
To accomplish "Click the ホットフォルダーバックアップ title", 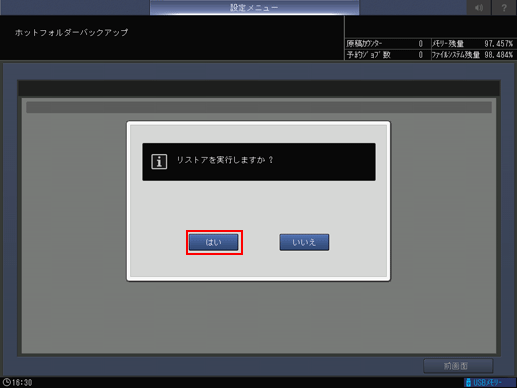I will [x=71, y=32].
